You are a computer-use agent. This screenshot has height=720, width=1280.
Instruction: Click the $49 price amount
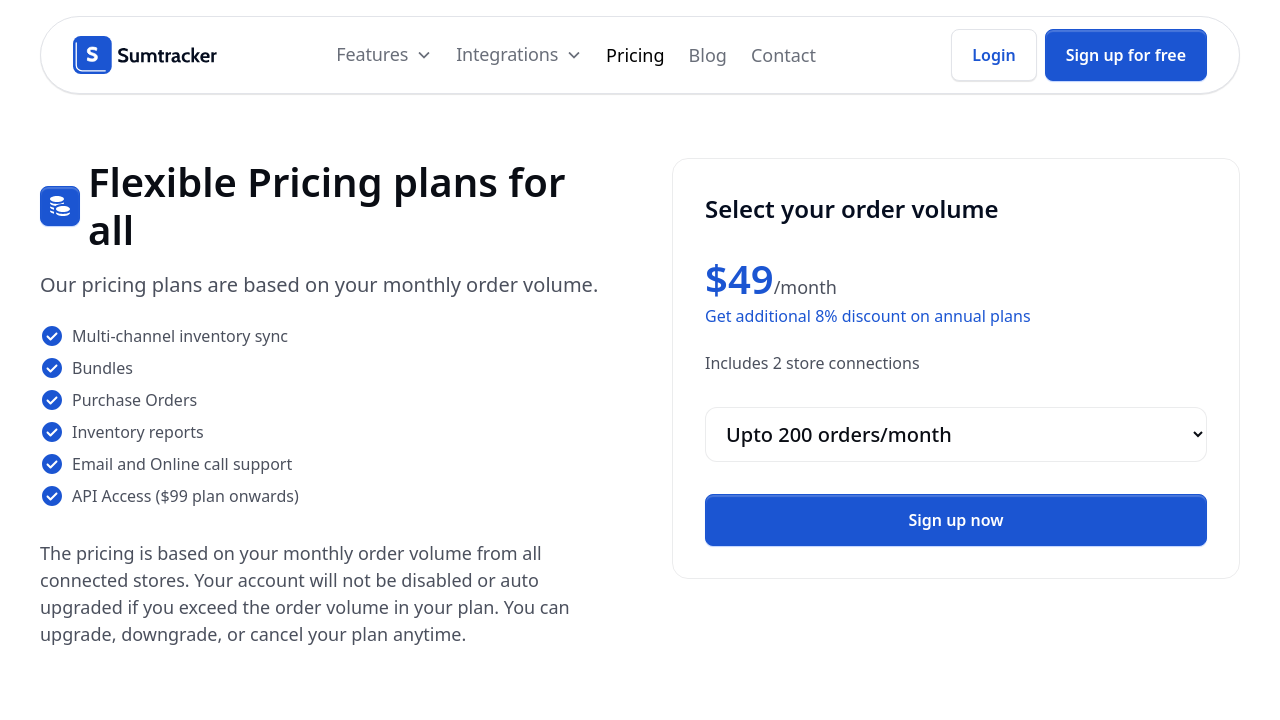click(739, 280)
